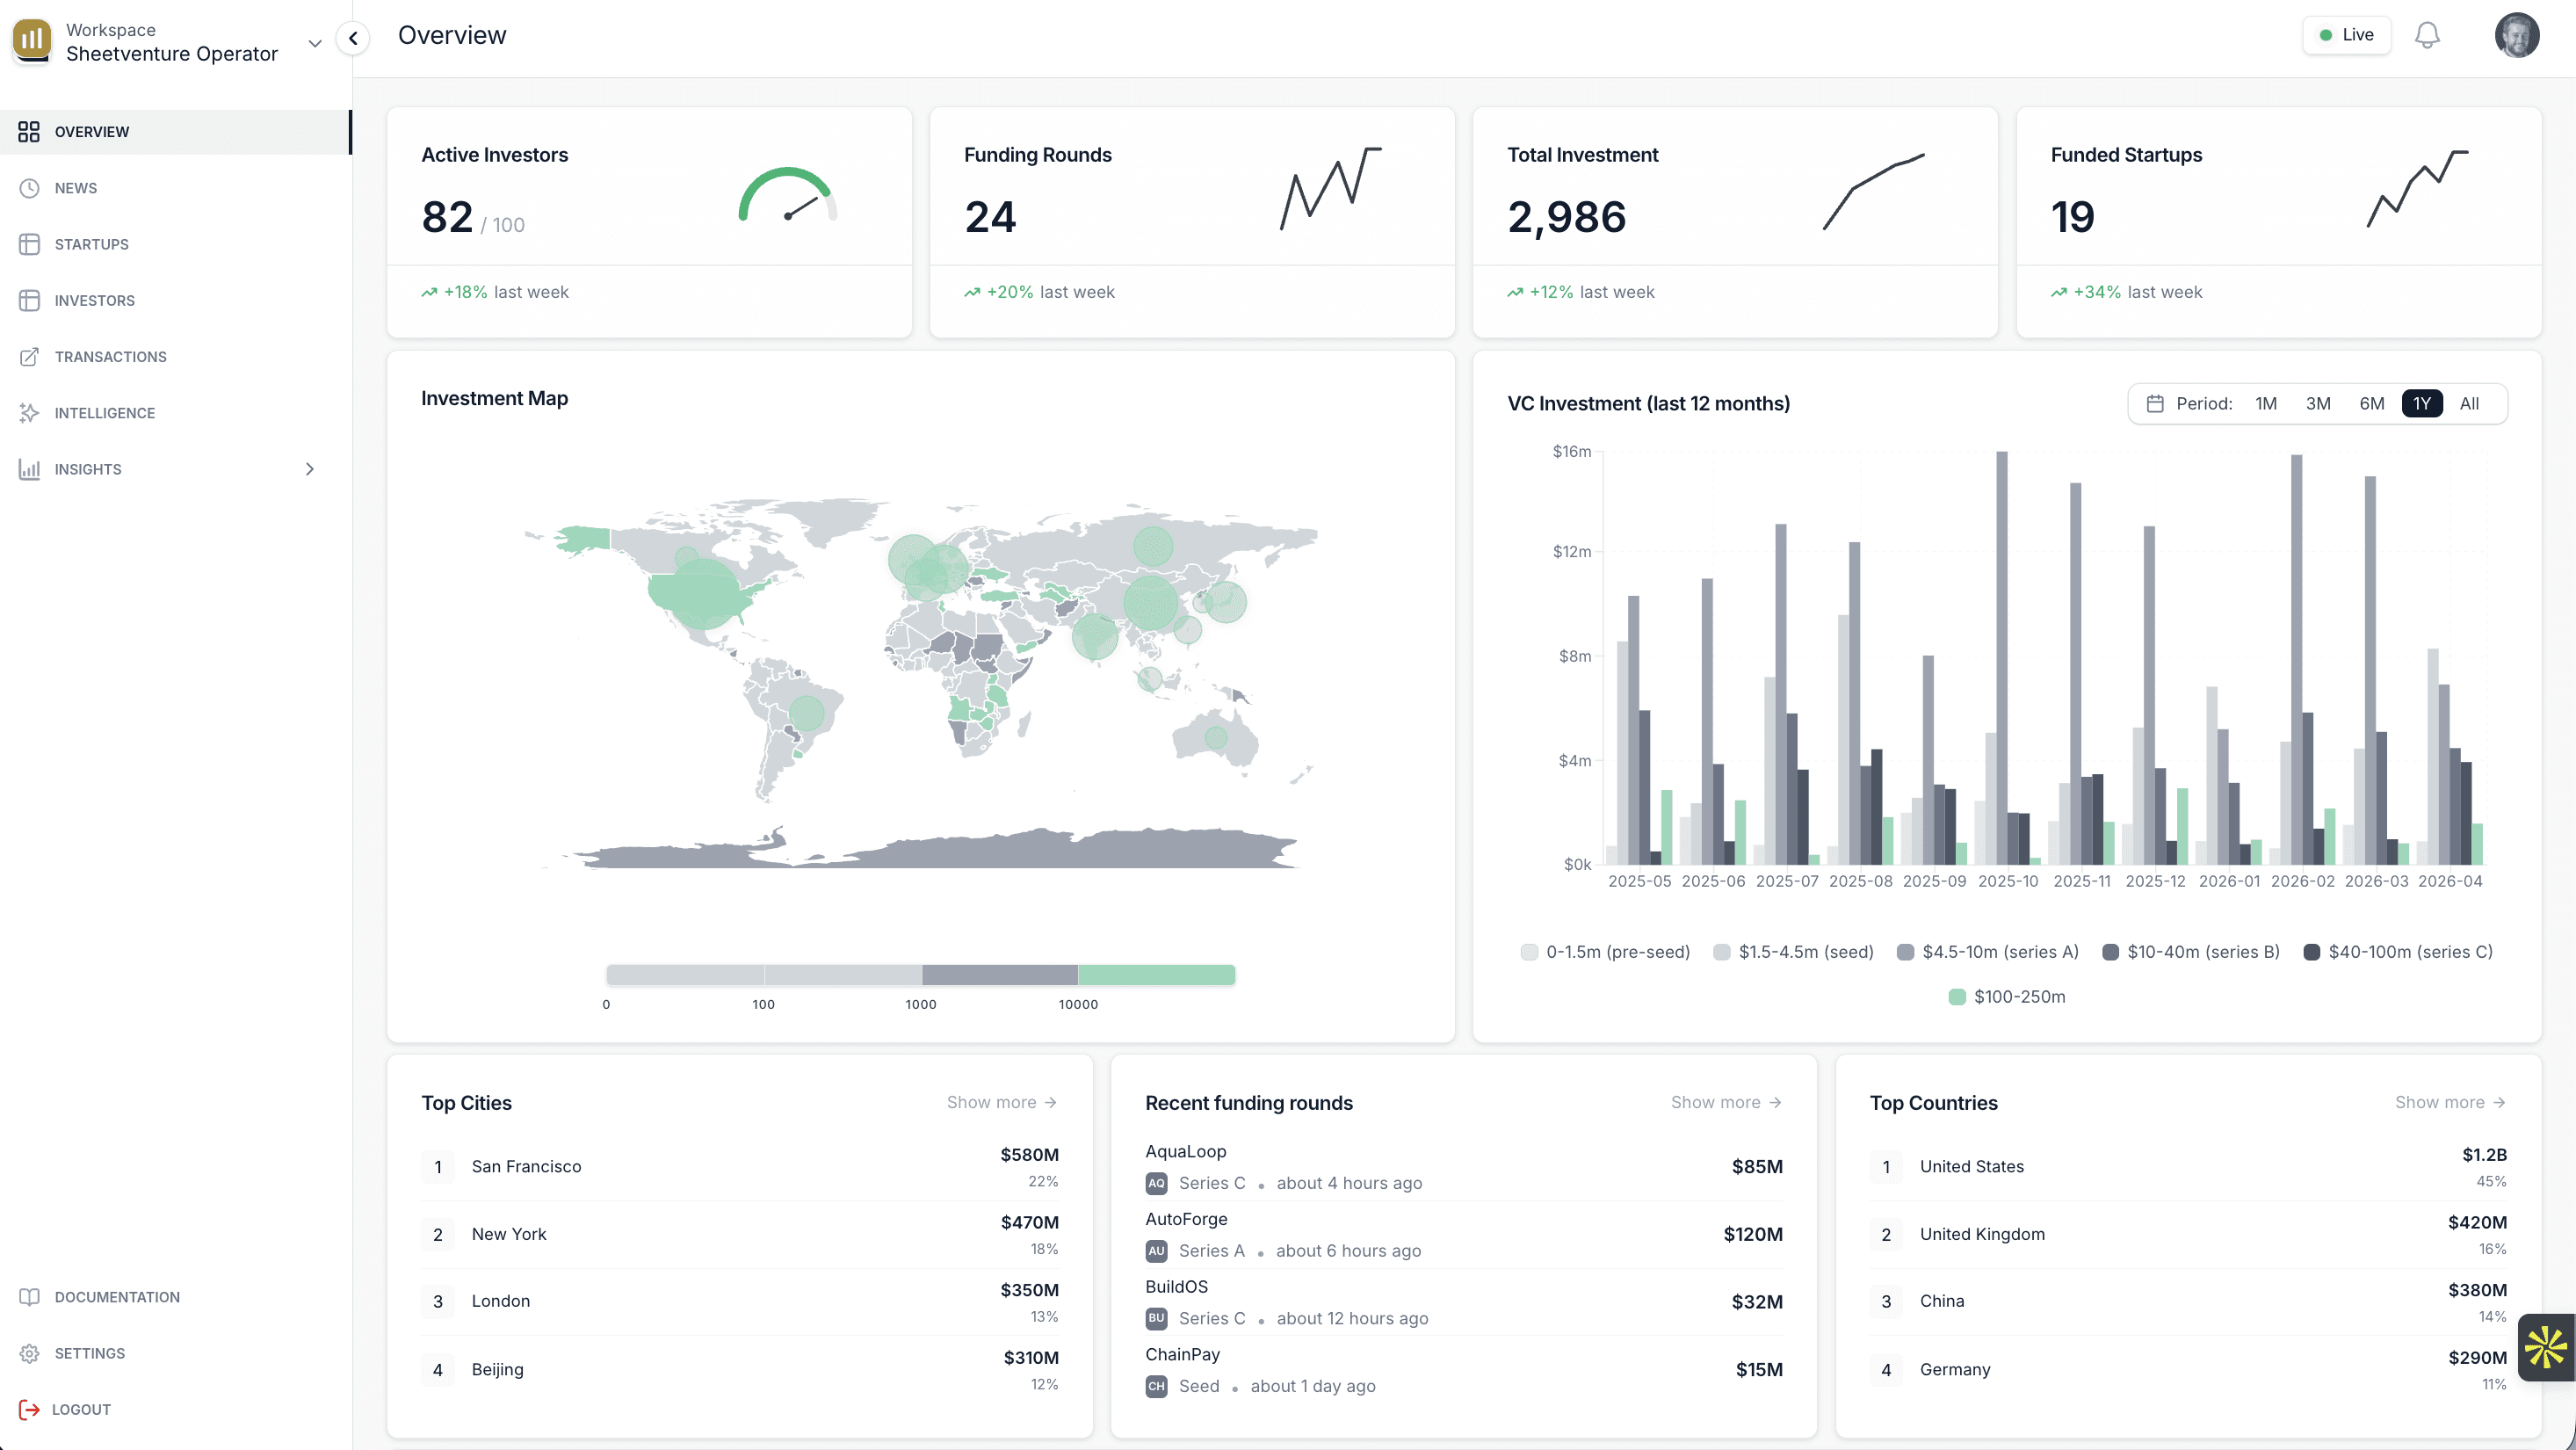The image size is (2576, 1450).
Task: Toggle the Live status indicator
Action: 2346,35
